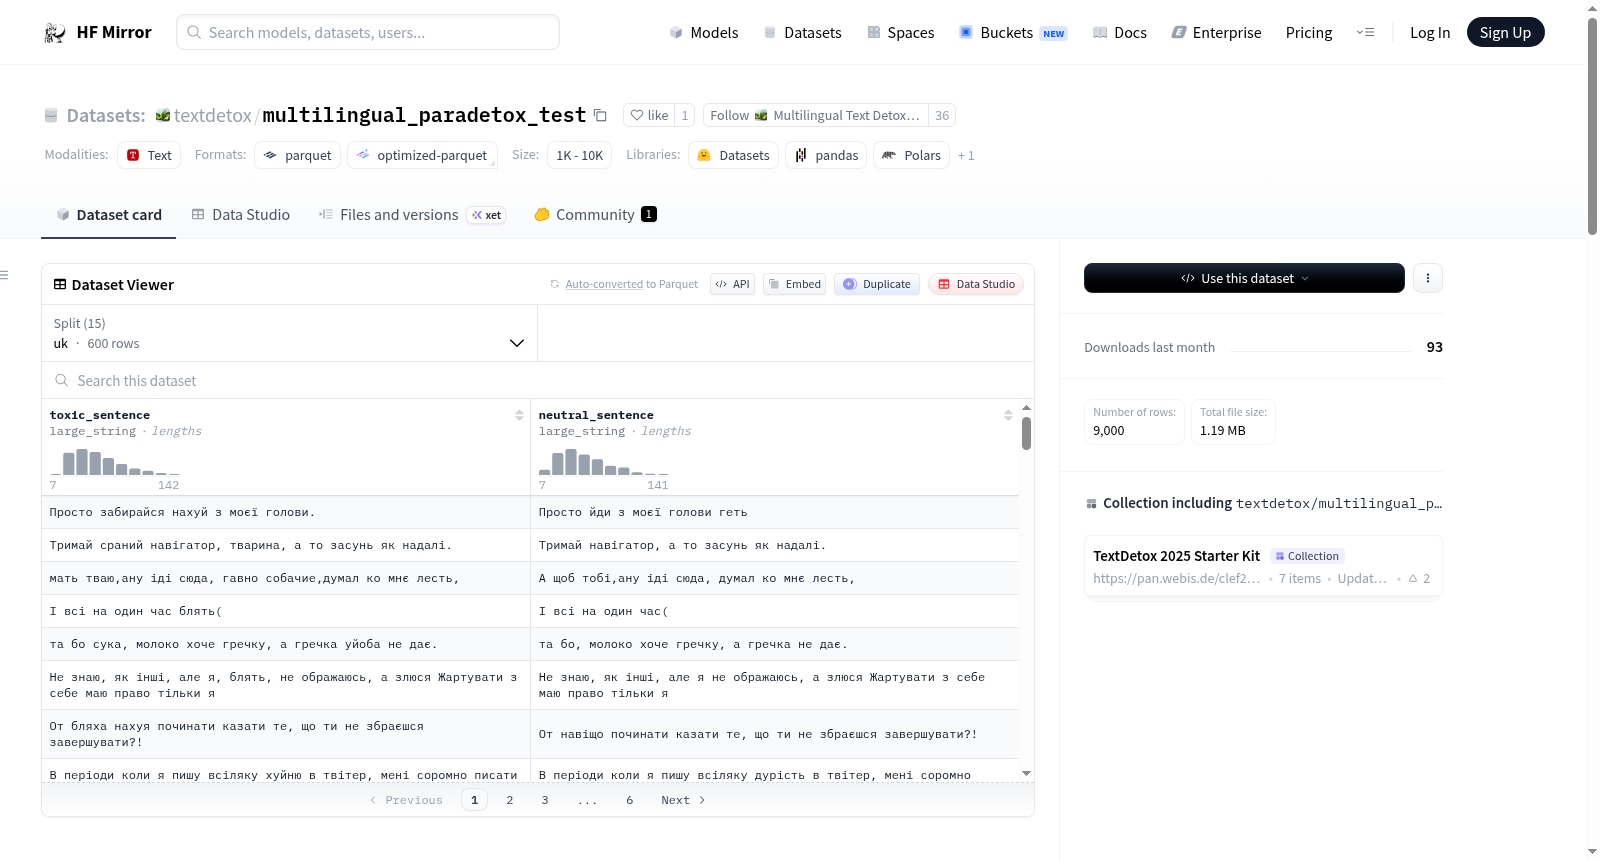Go to page 2 of dataset rows
Viewport: 1600px width, 861px height.
pyautogui.click(x=510, y=800)
